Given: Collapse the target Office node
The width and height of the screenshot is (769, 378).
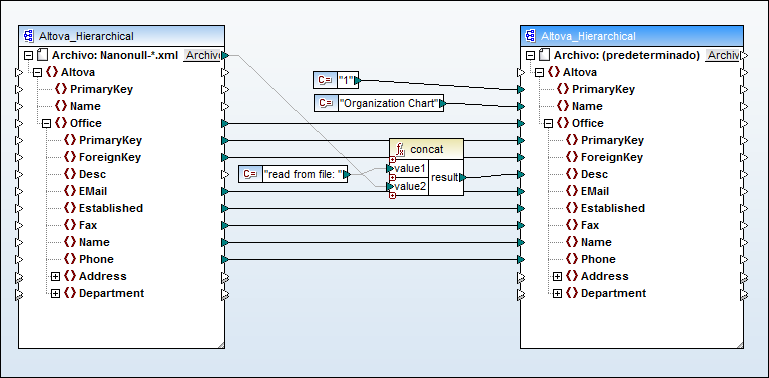Looking at the screenshot, I should [x=549, y=124].
